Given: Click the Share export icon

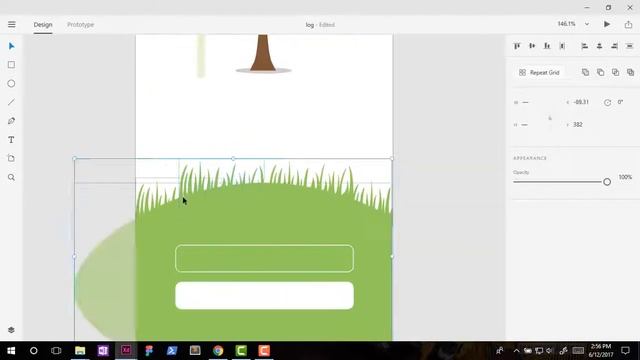Looking at the screenshot, I should pos(628,24).
